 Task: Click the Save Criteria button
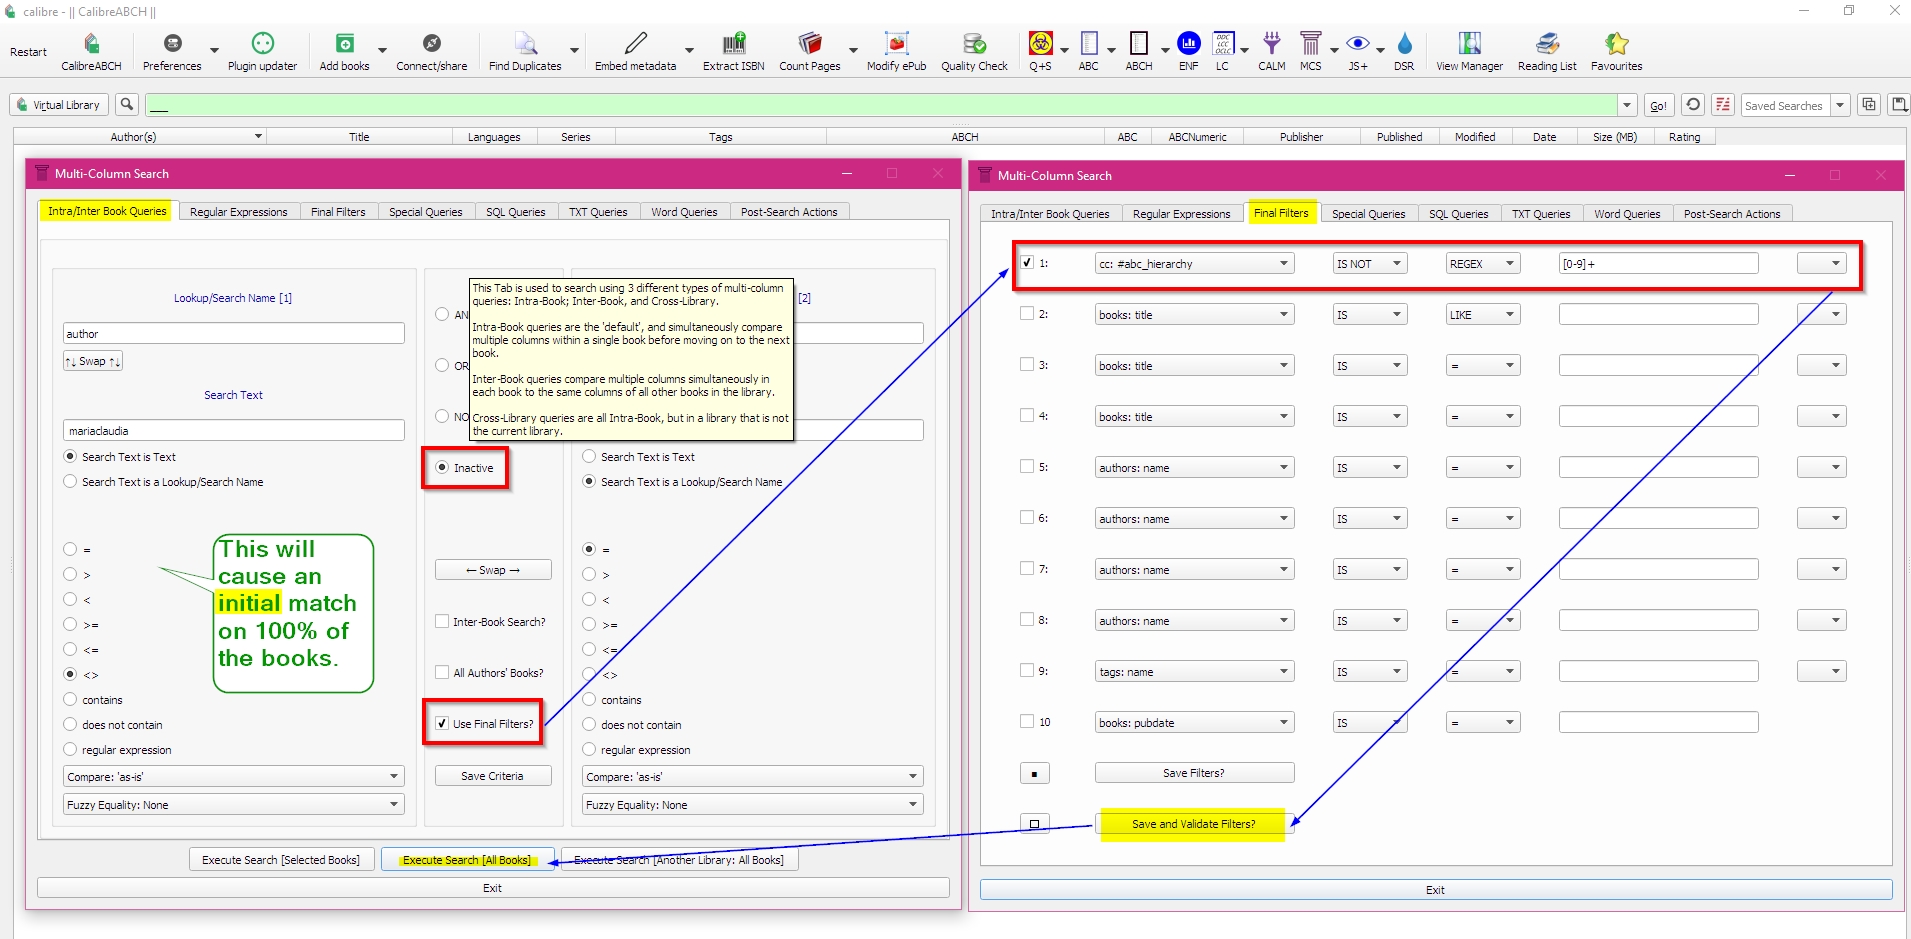(492, 776)
